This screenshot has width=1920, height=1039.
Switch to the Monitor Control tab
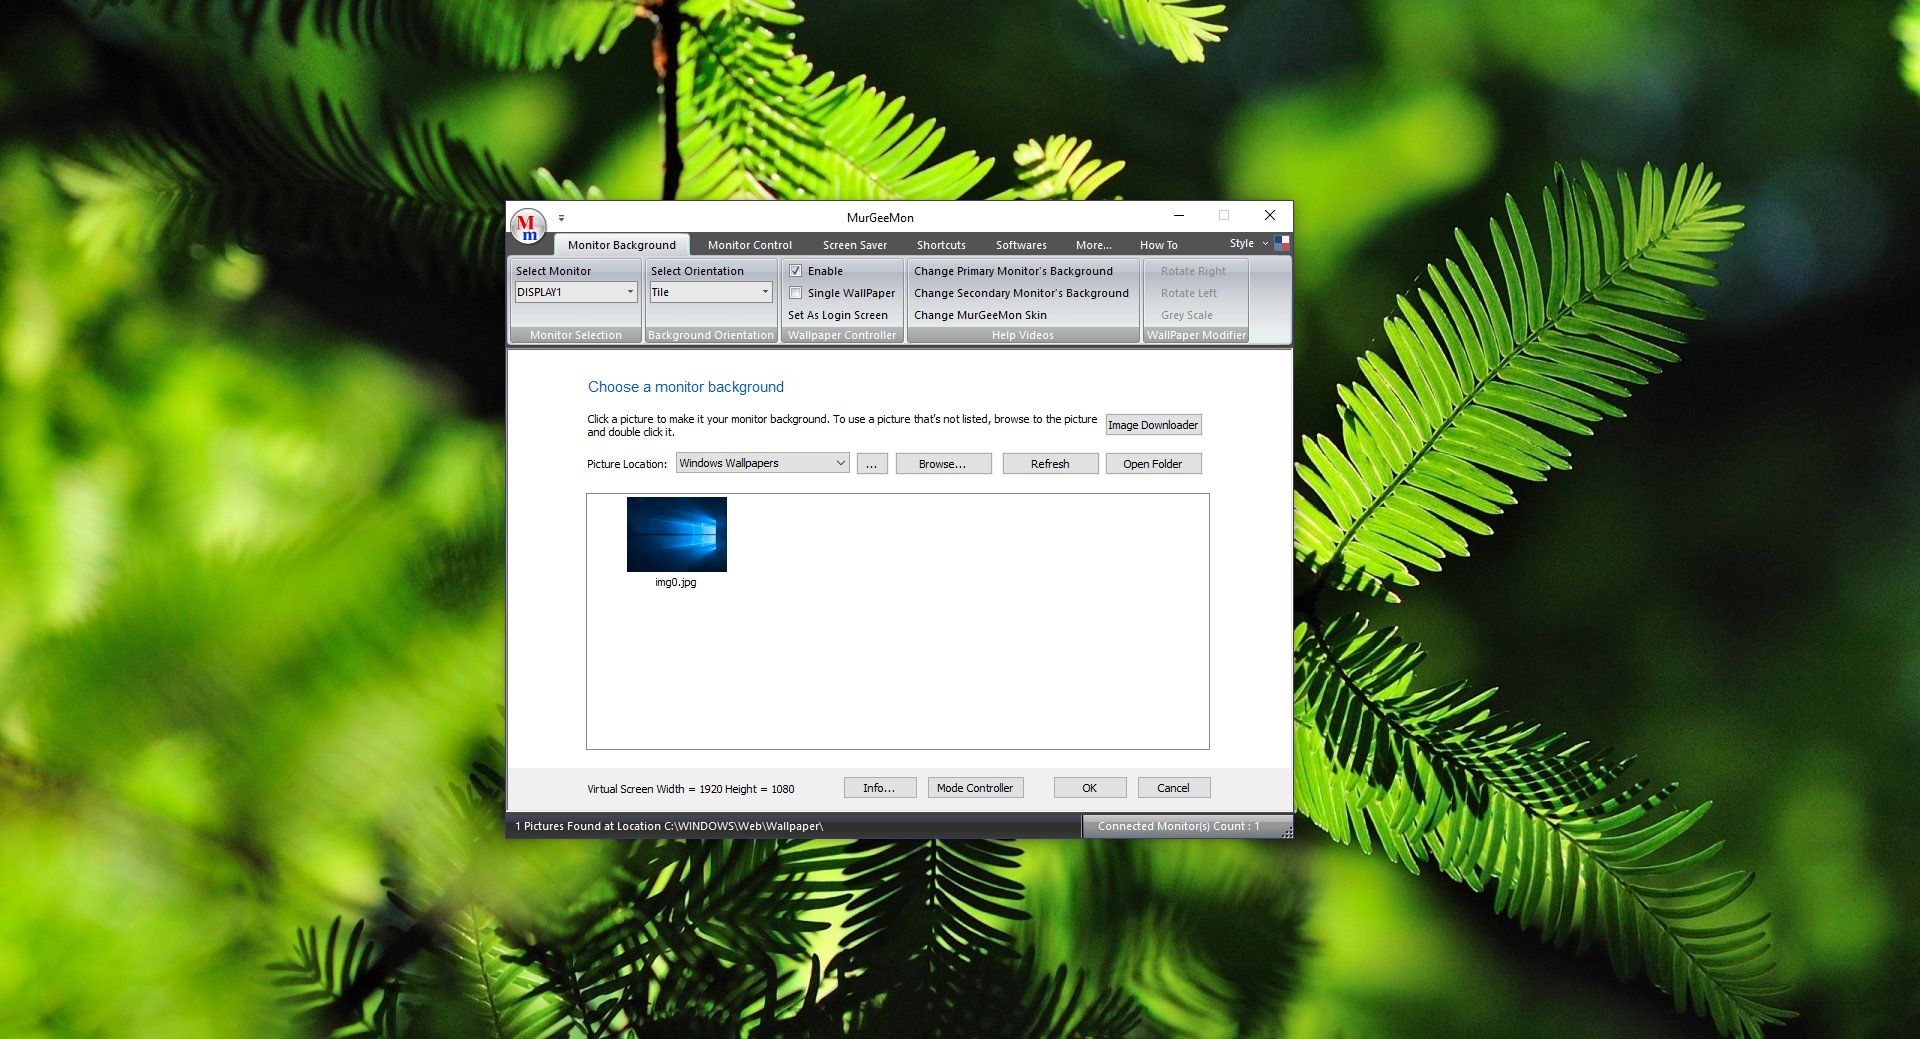point(749,245)
